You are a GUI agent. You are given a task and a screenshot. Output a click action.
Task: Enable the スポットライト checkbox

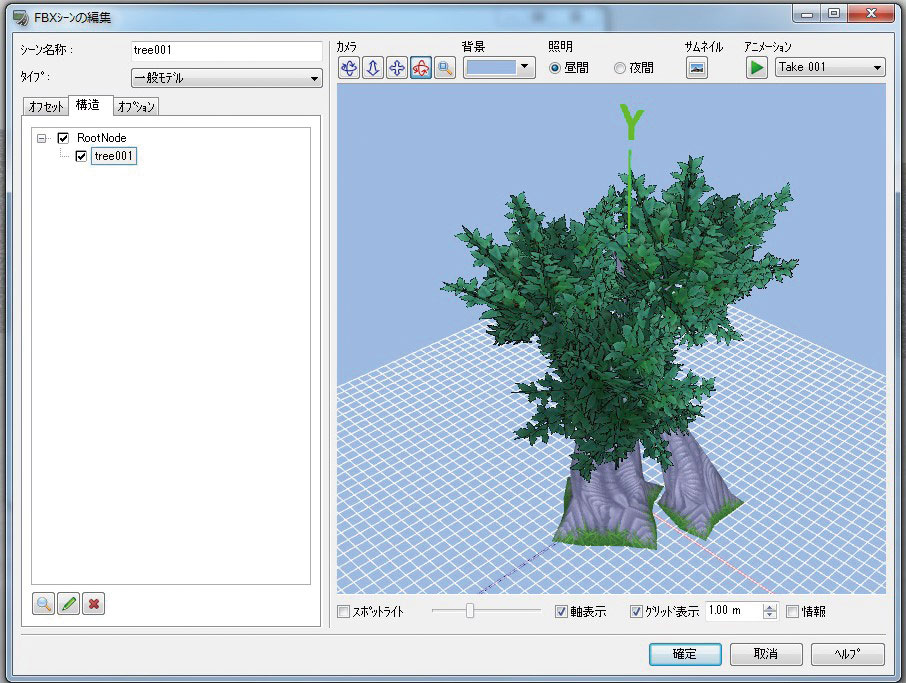pyautogui.click(x=344, y=611)
